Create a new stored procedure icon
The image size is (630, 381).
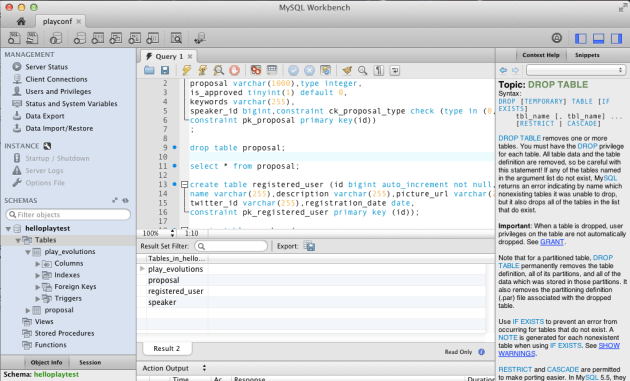[x=135, y=38]
